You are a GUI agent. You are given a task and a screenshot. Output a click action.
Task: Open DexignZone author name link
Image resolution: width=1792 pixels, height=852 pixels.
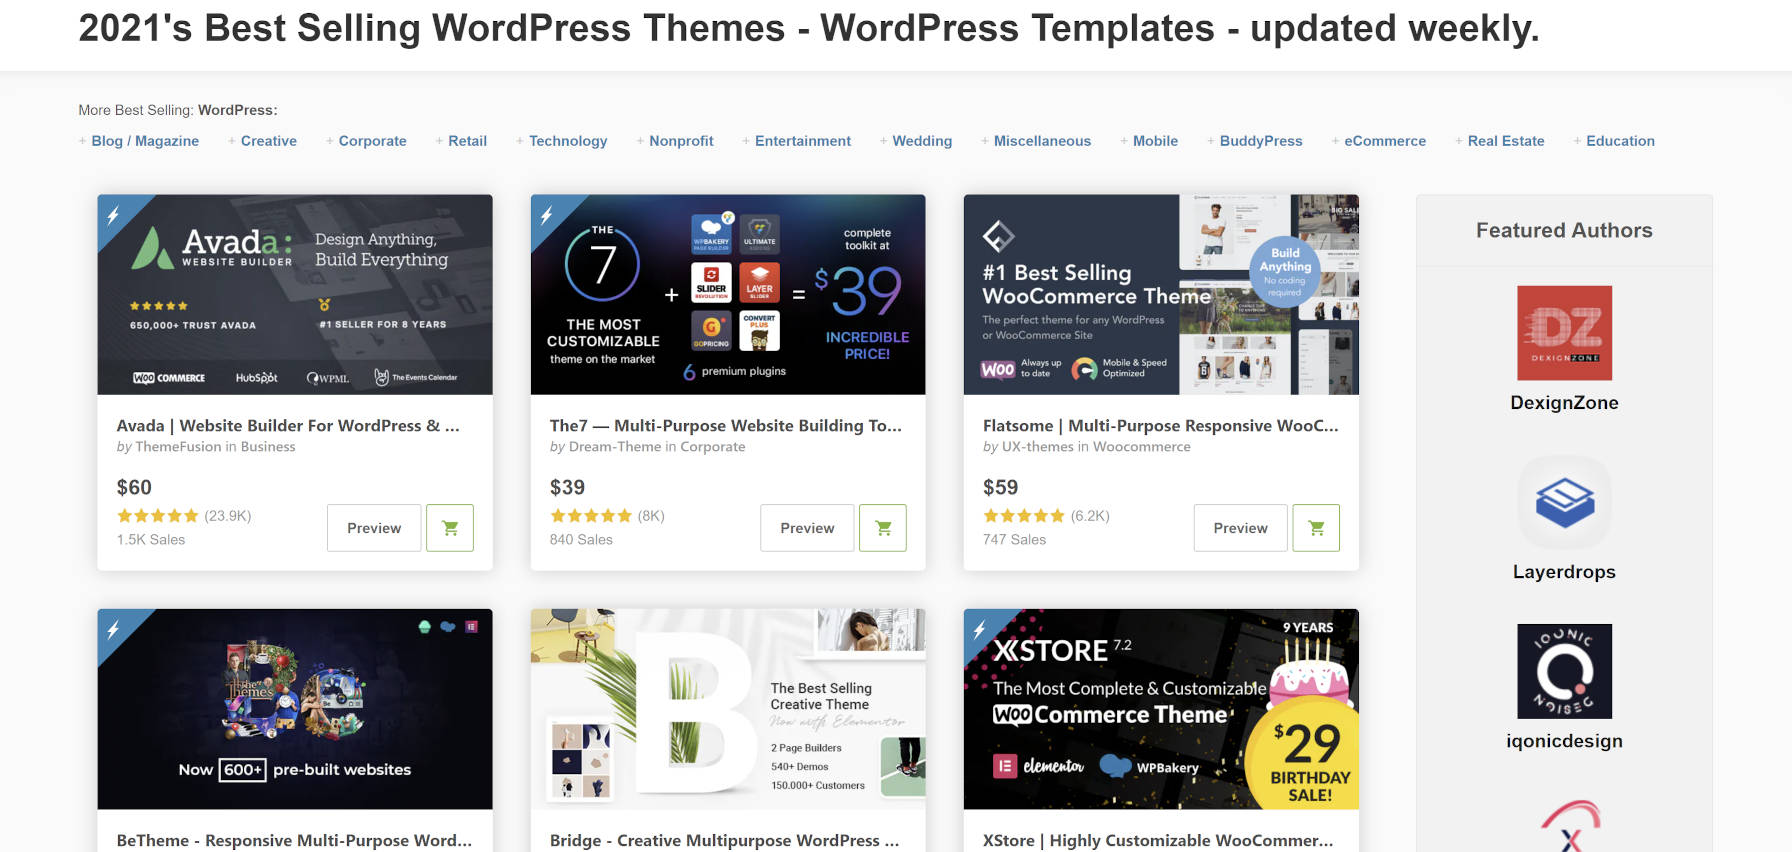click(x=1564, y=403)
